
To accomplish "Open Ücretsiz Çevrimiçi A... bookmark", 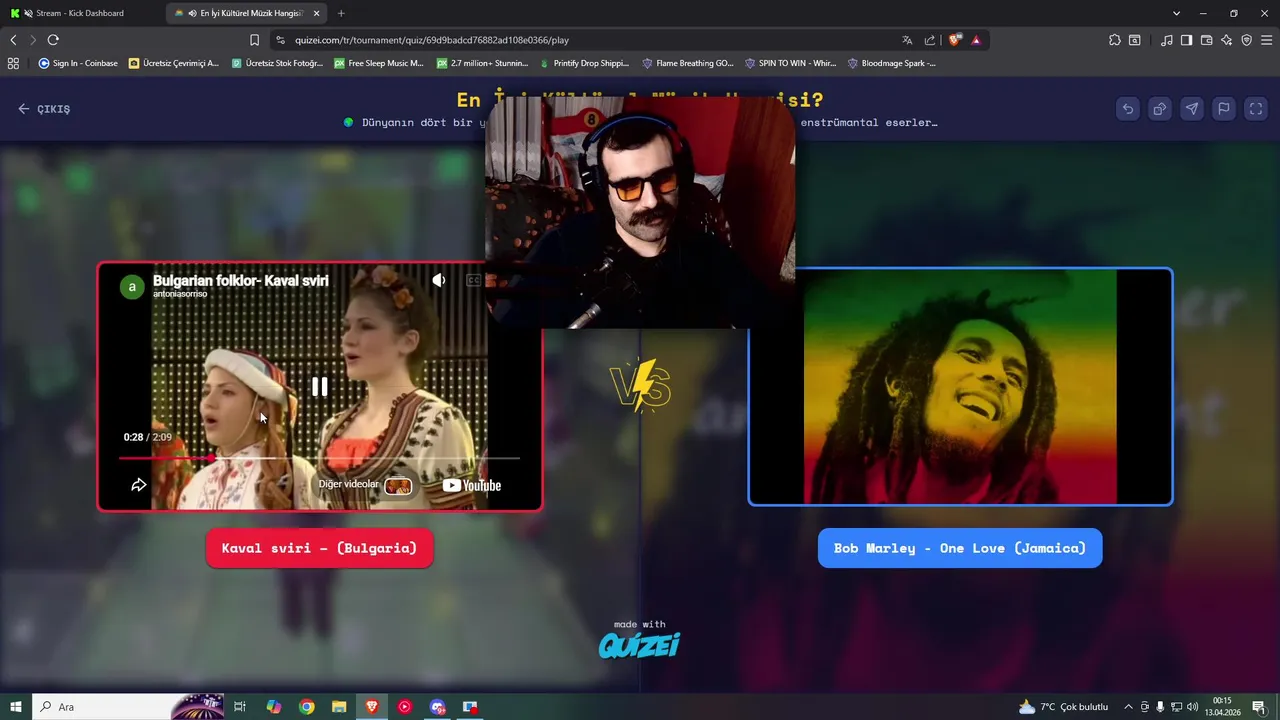I will click(x=174, y=63).
